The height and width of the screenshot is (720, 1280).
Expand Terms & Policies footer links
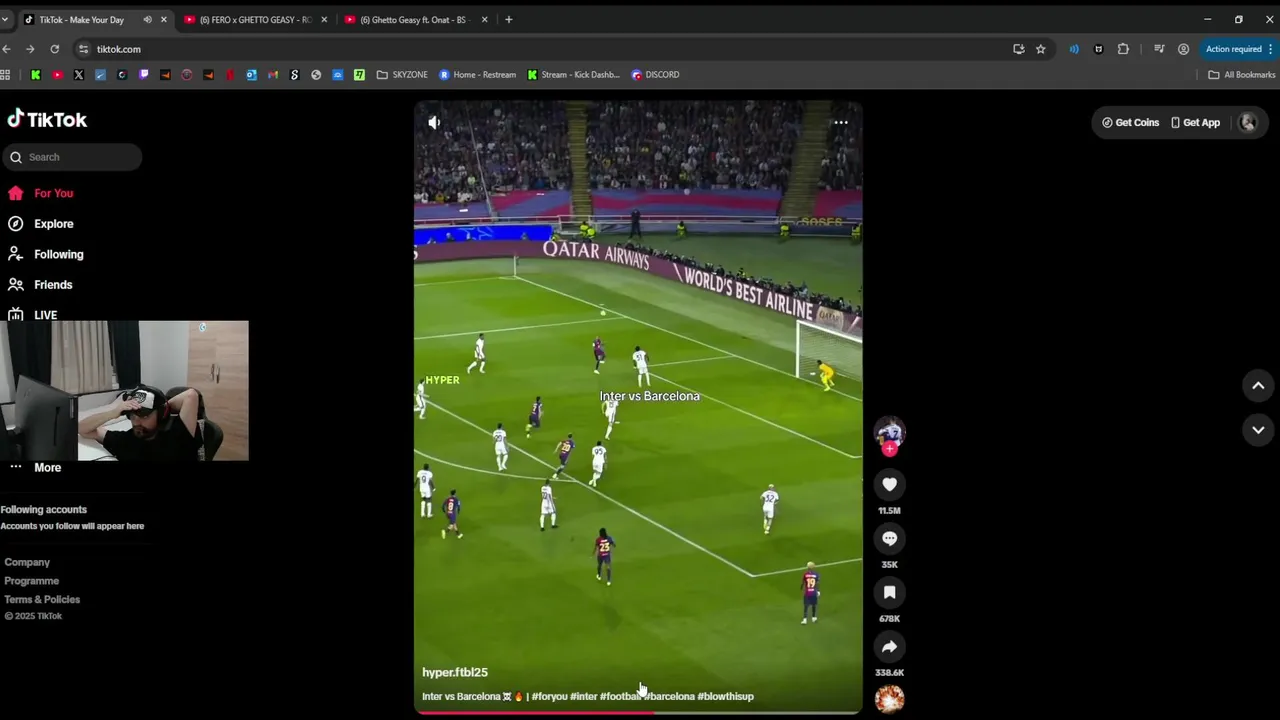point(42,599)
